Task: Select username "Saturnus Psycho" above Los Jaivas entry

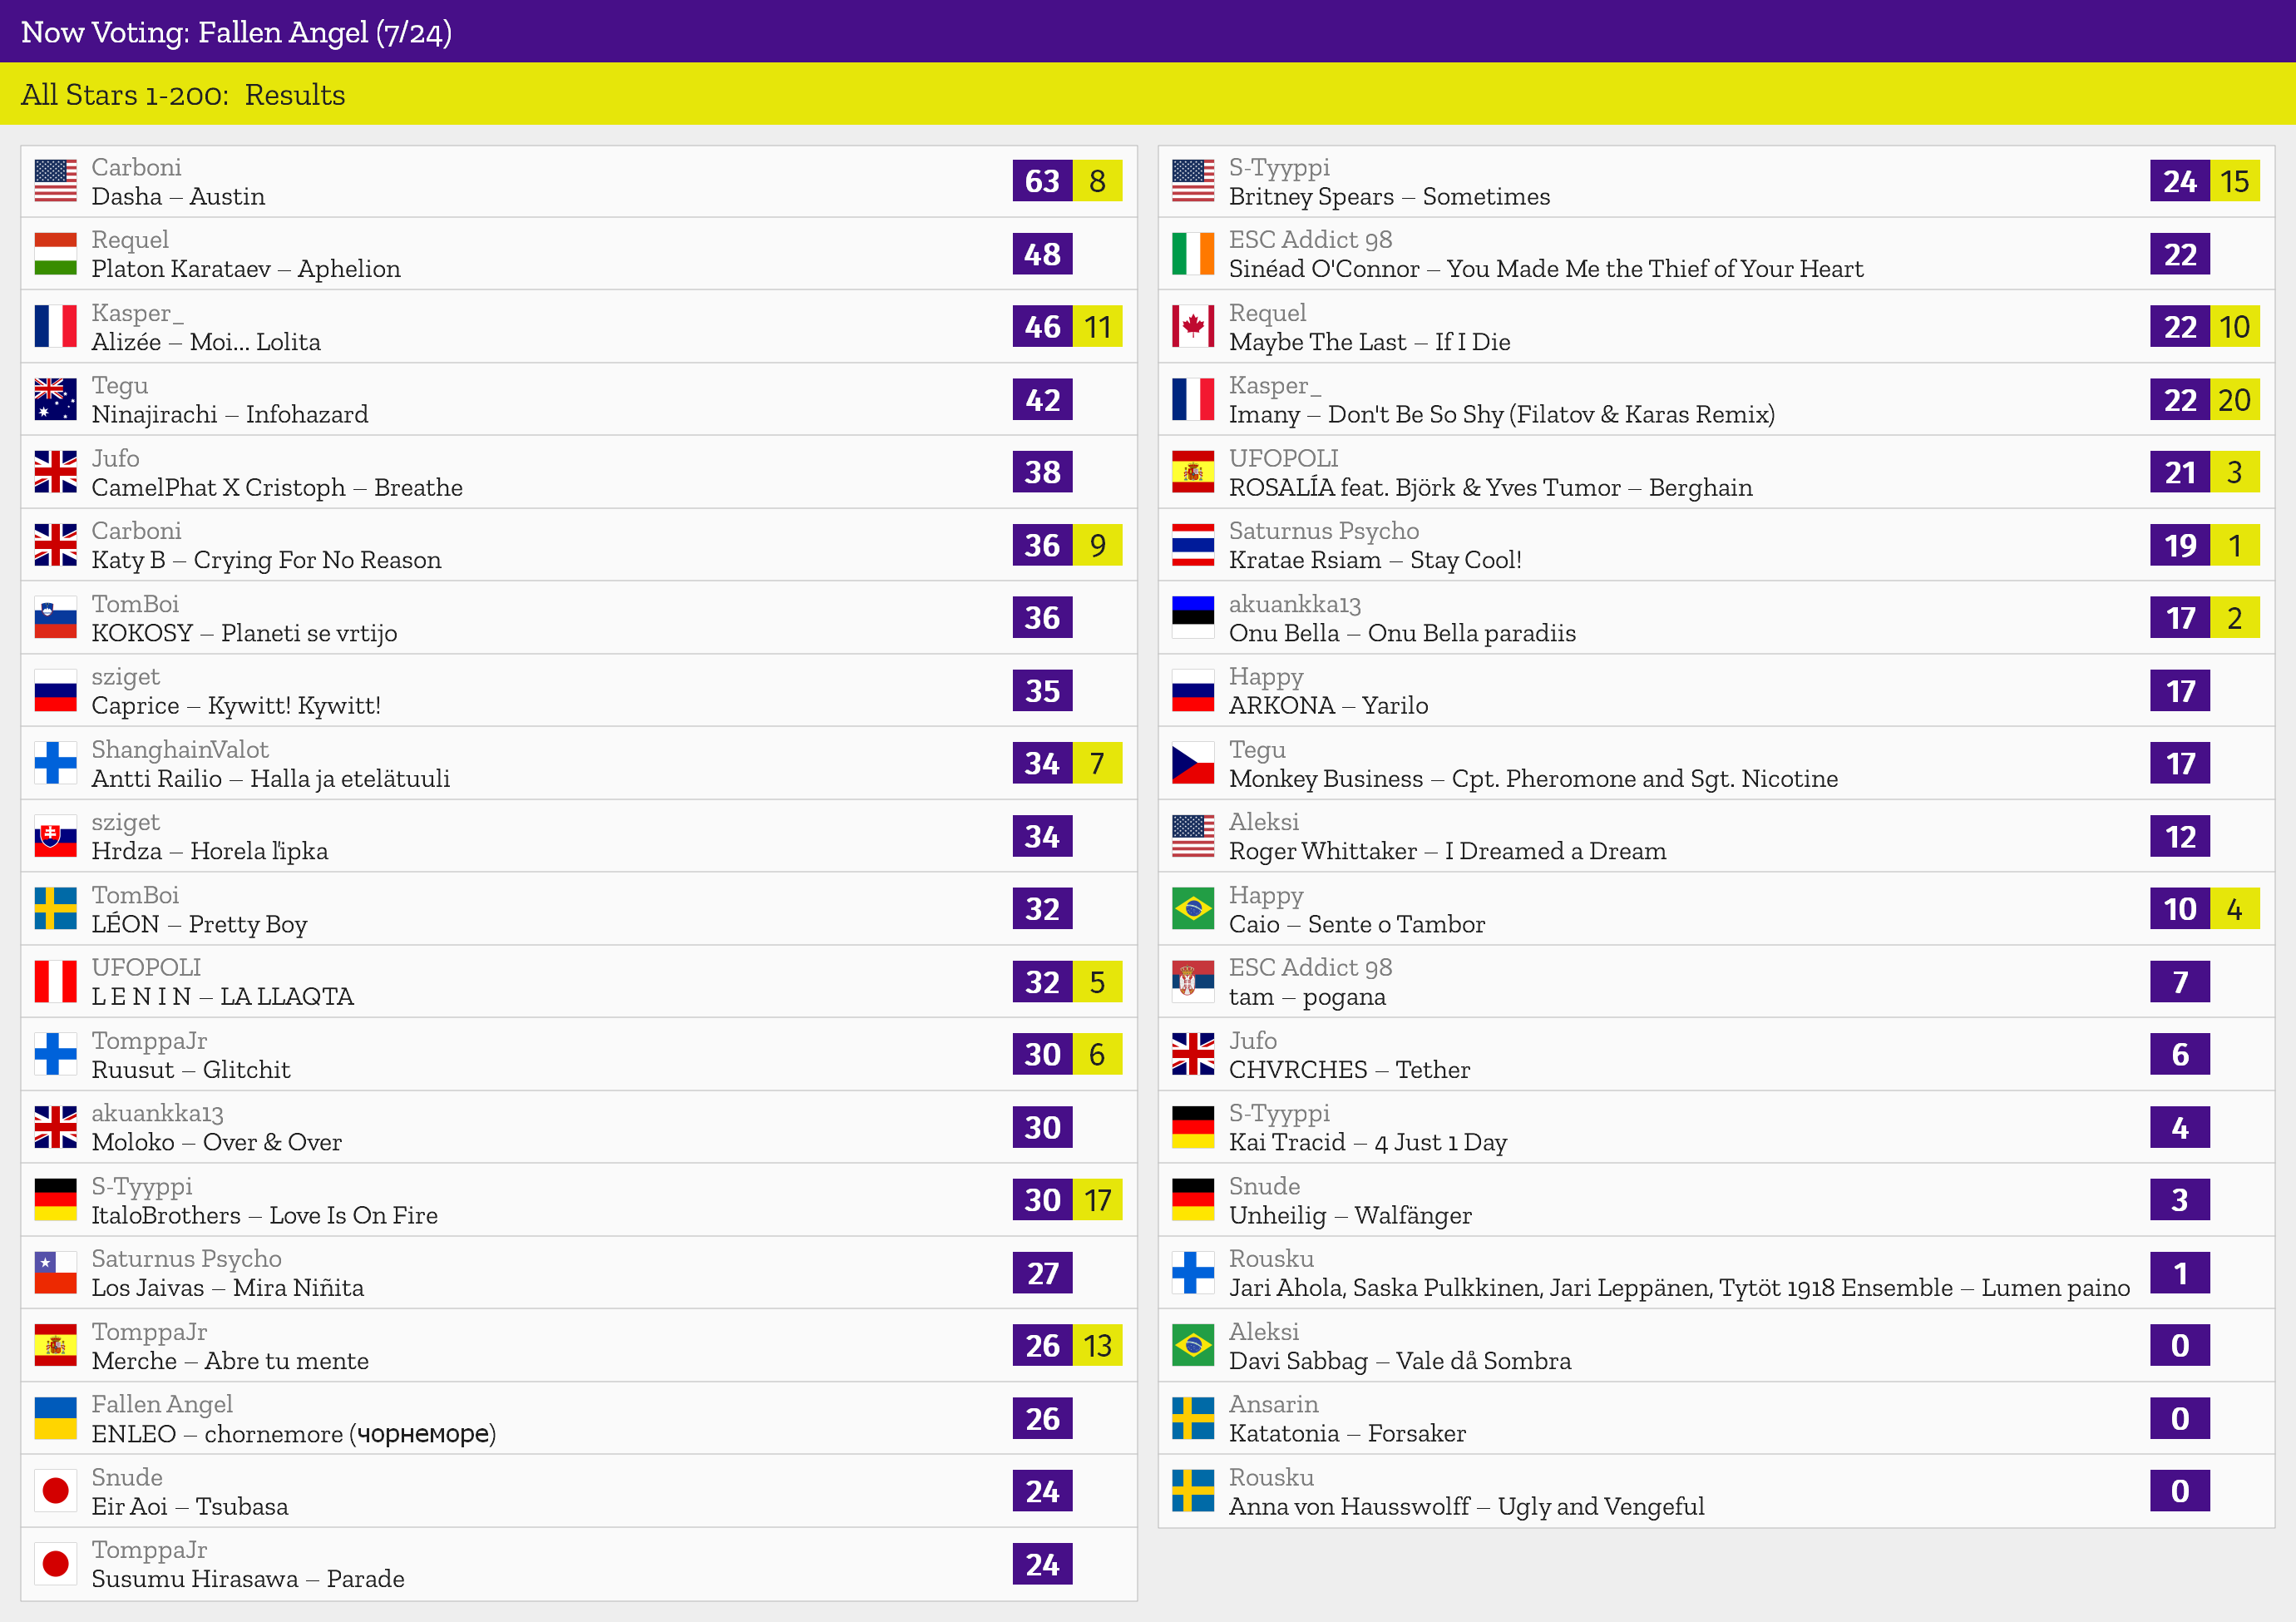Action: pos(187,1258)
